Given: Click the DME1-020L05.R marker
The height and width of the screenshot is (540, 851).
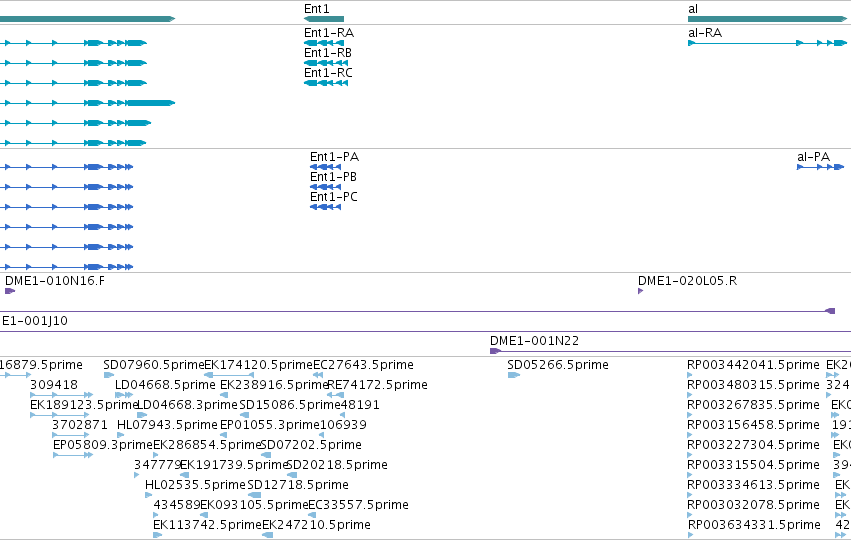Looking at the screenshot, I should point(640,291).
